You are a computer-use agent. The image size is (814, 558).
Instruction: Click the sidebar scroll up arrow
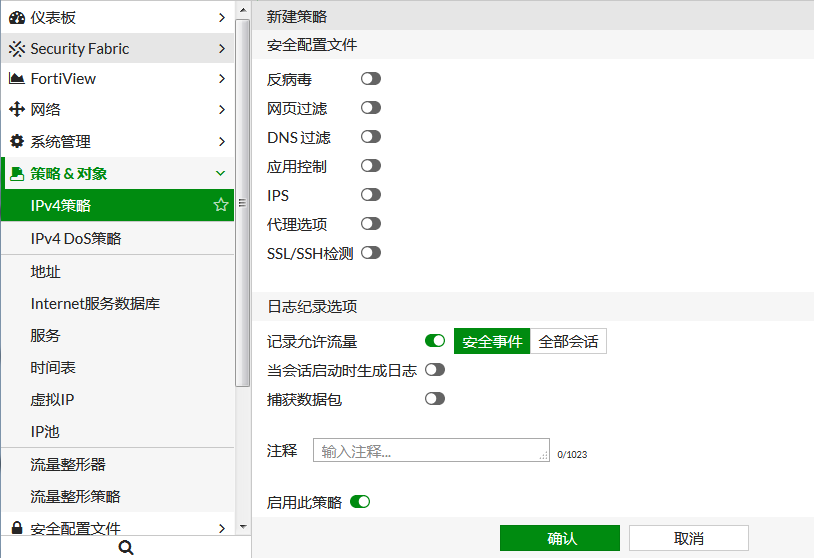[243, 10]
